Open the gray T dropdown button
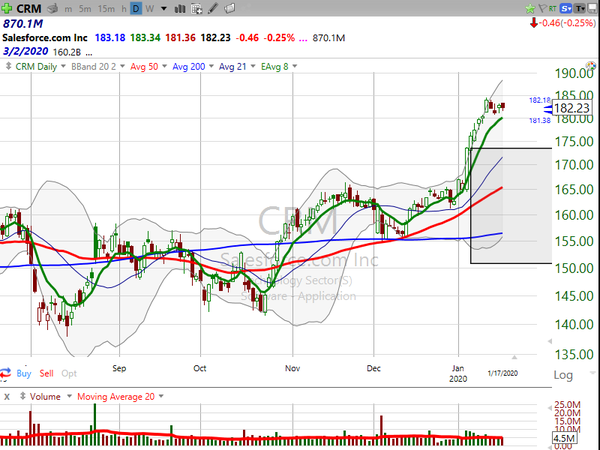The image size is (600, 450). click(x=580, y=8)
